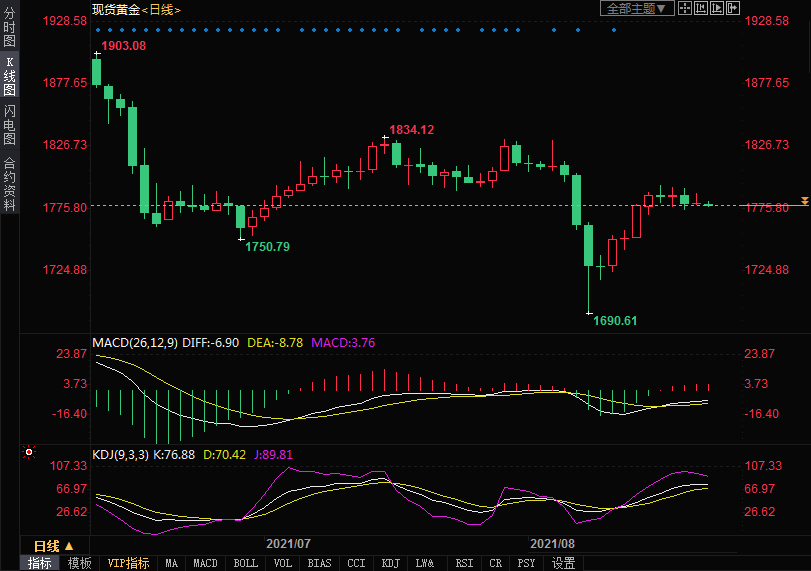The image size is (811, 571).
Task: Click the orange arrow marker at right price axis
Action: [x=804, y=202]
